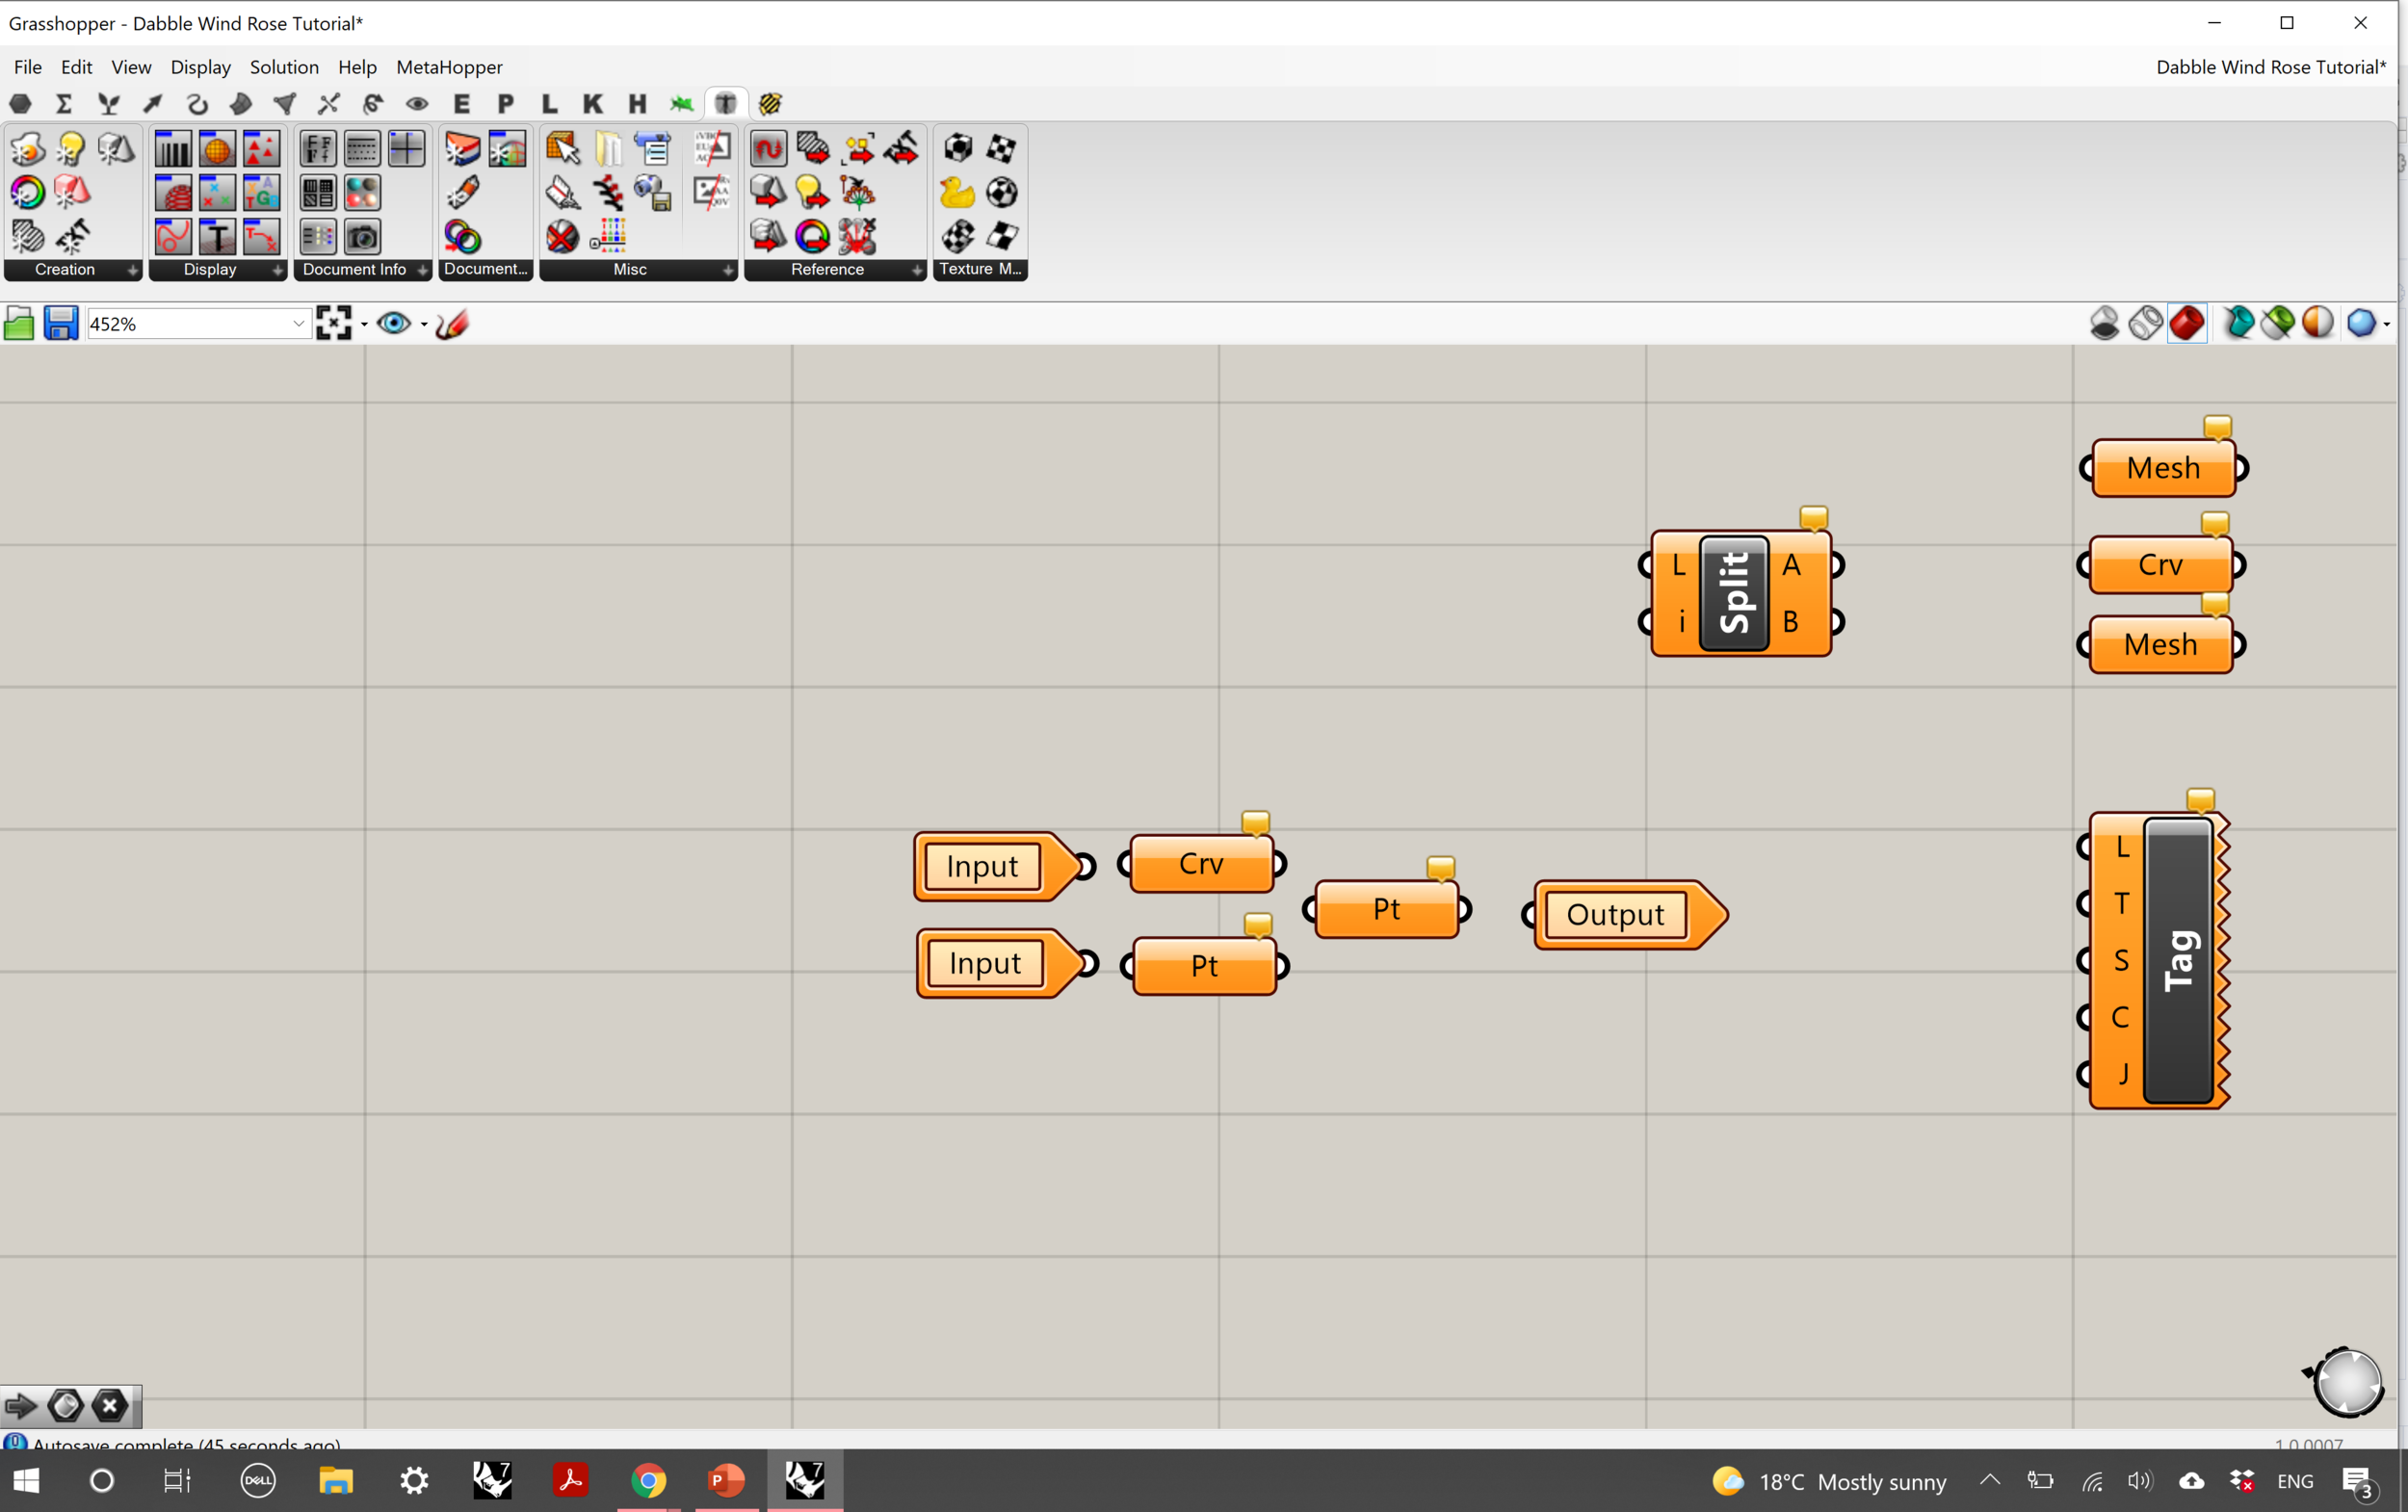
Task: Select the soccer ball icon in the Reference panel
Action: point(1002,192)
